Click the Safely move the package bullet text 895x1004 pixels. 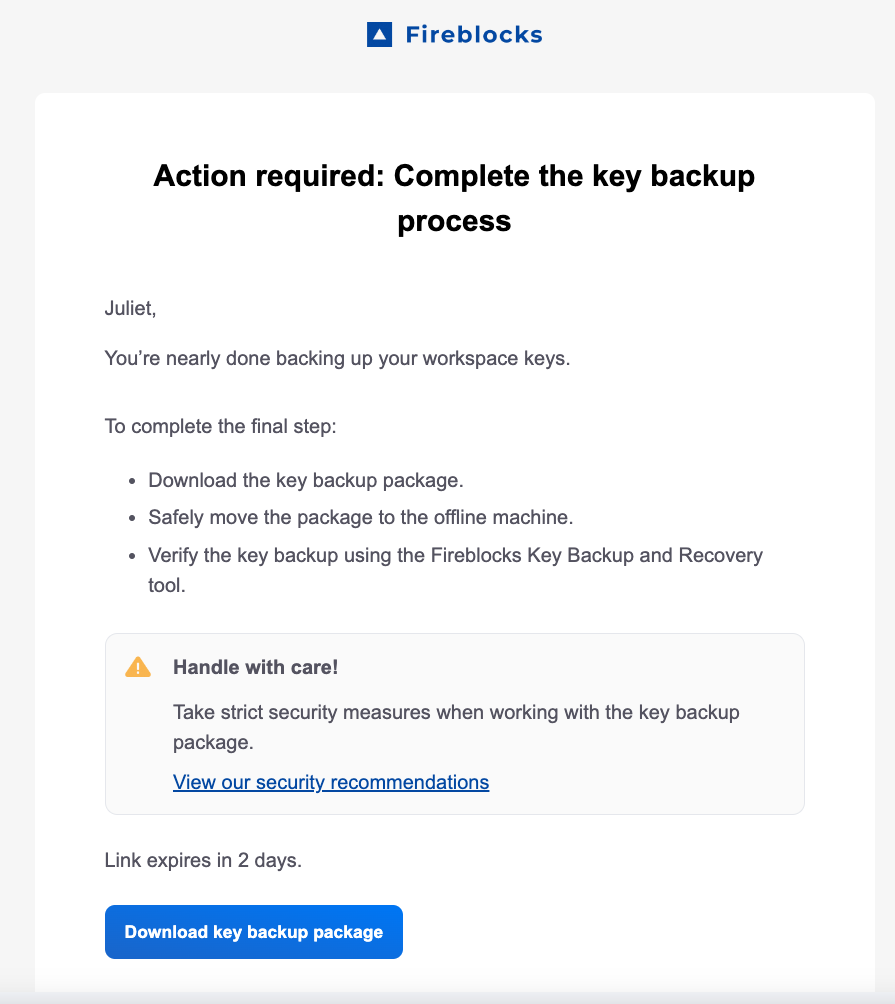pos(360,517)
